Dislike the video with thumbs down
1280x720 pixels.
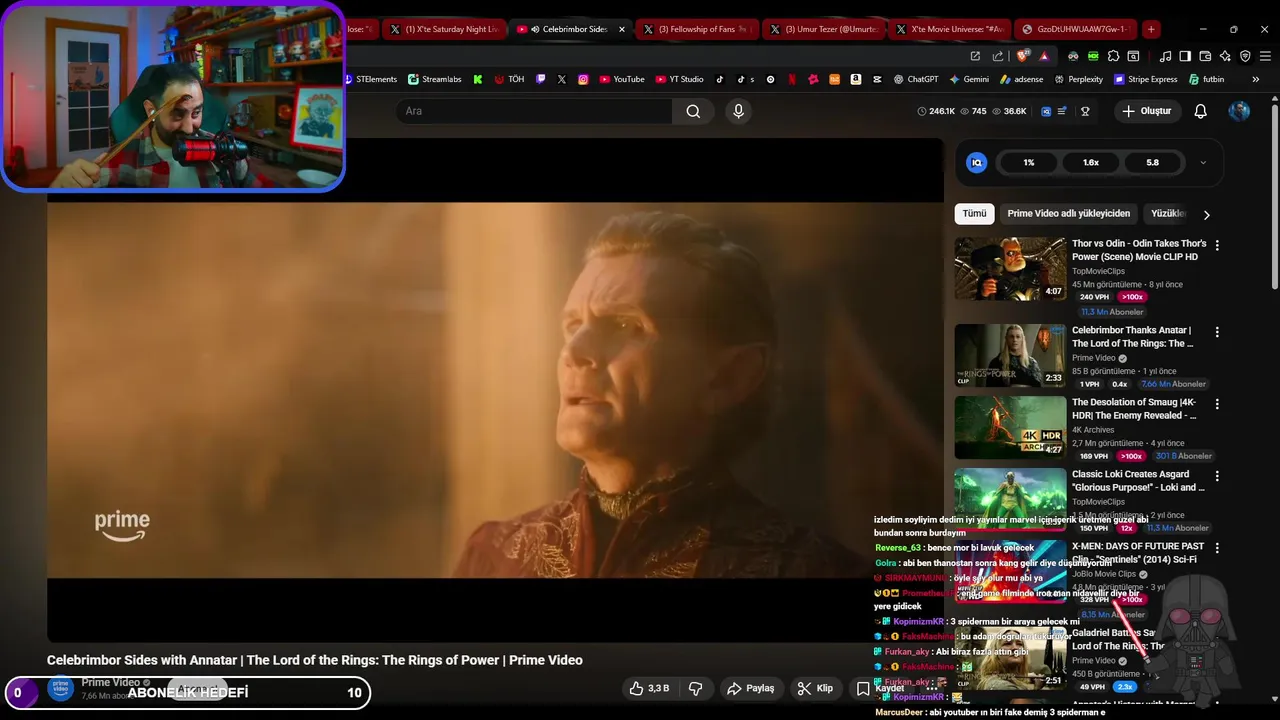(x=695, y=688)
